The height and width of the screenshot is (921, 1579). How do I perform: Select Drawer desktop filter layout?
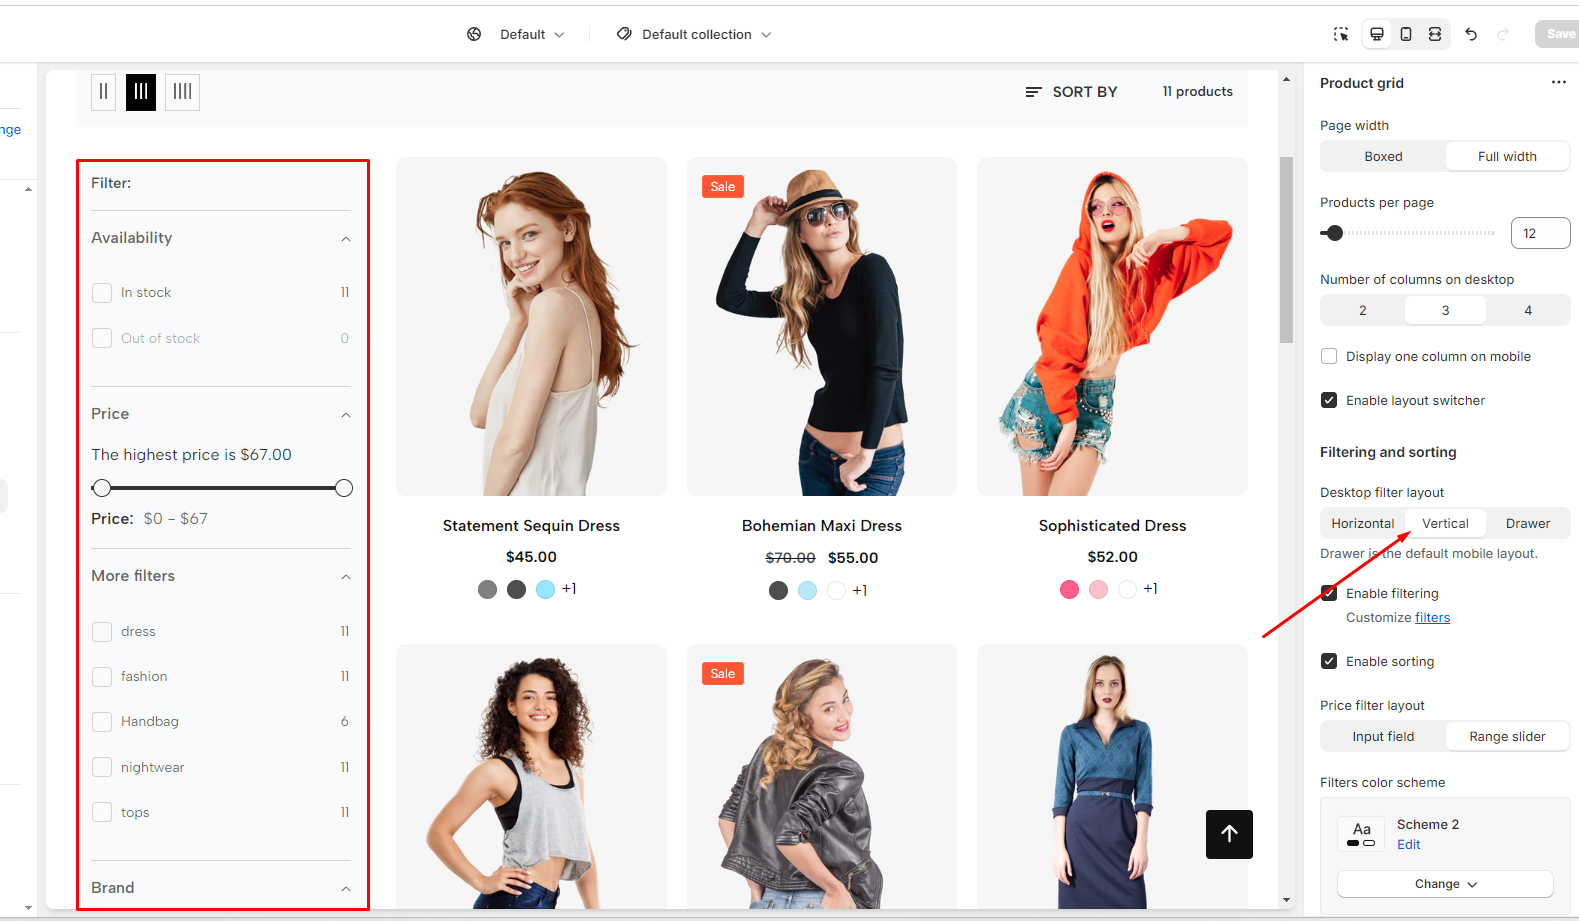1528,523
